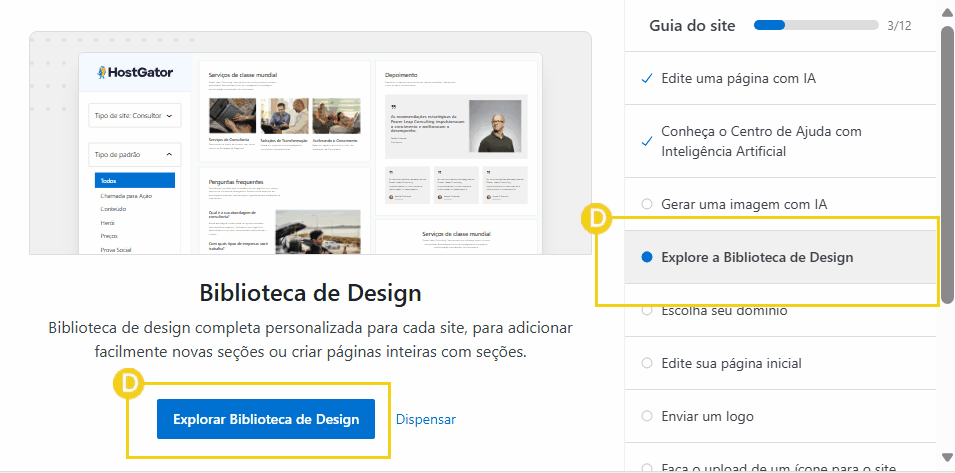
Task: Open the Escolha seu domínio step
Action: pyautogui.click(x=780, y=310)
